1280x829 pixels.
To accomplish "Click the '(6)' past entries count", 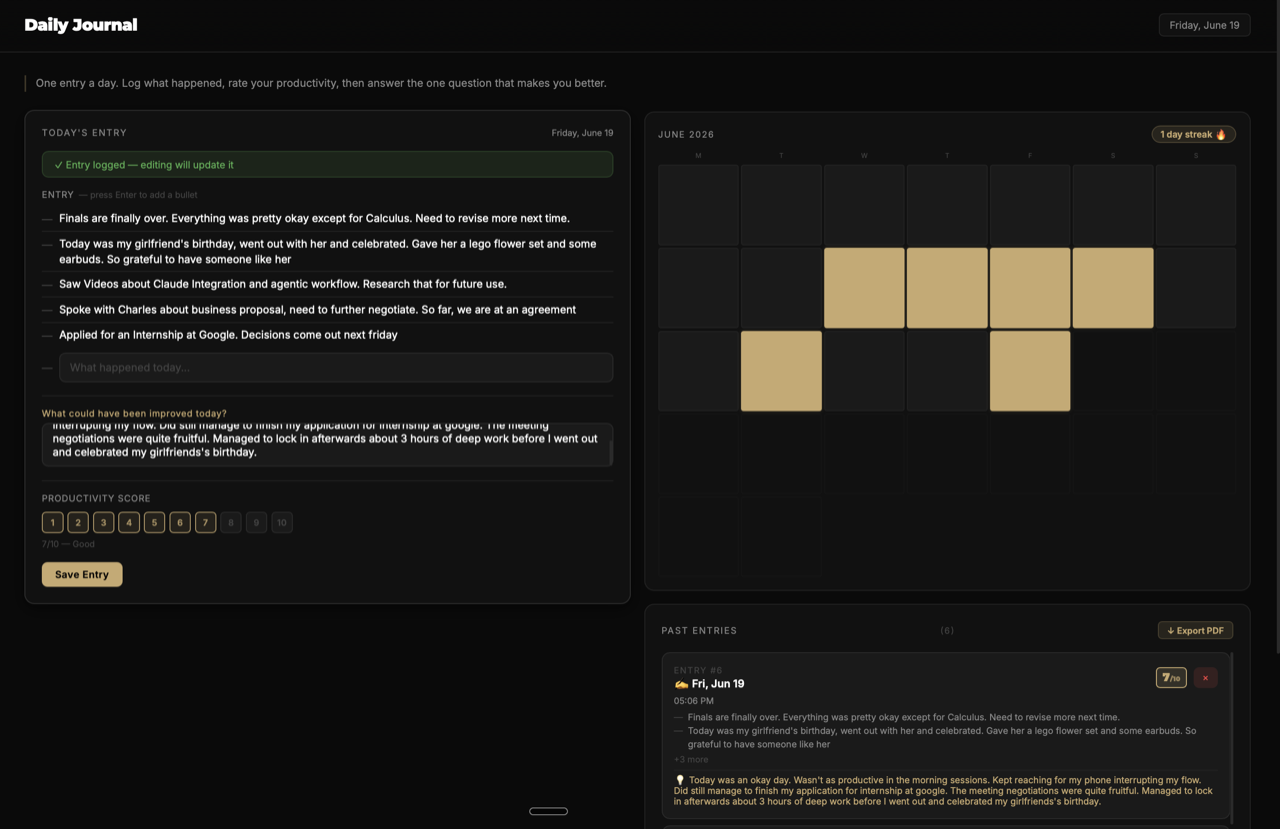I will pos(947,630).
